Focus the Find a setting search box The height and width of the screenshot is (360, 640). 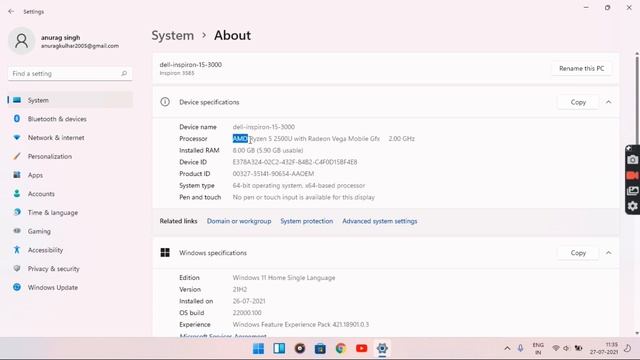[70, 73]
